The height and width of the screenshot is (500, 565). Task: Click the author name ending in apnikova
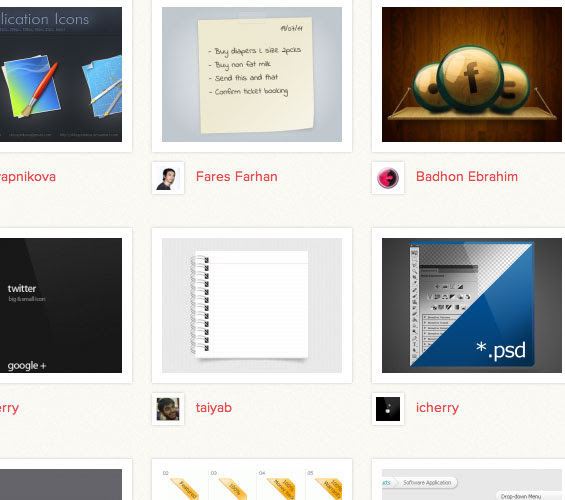[28, 177]
